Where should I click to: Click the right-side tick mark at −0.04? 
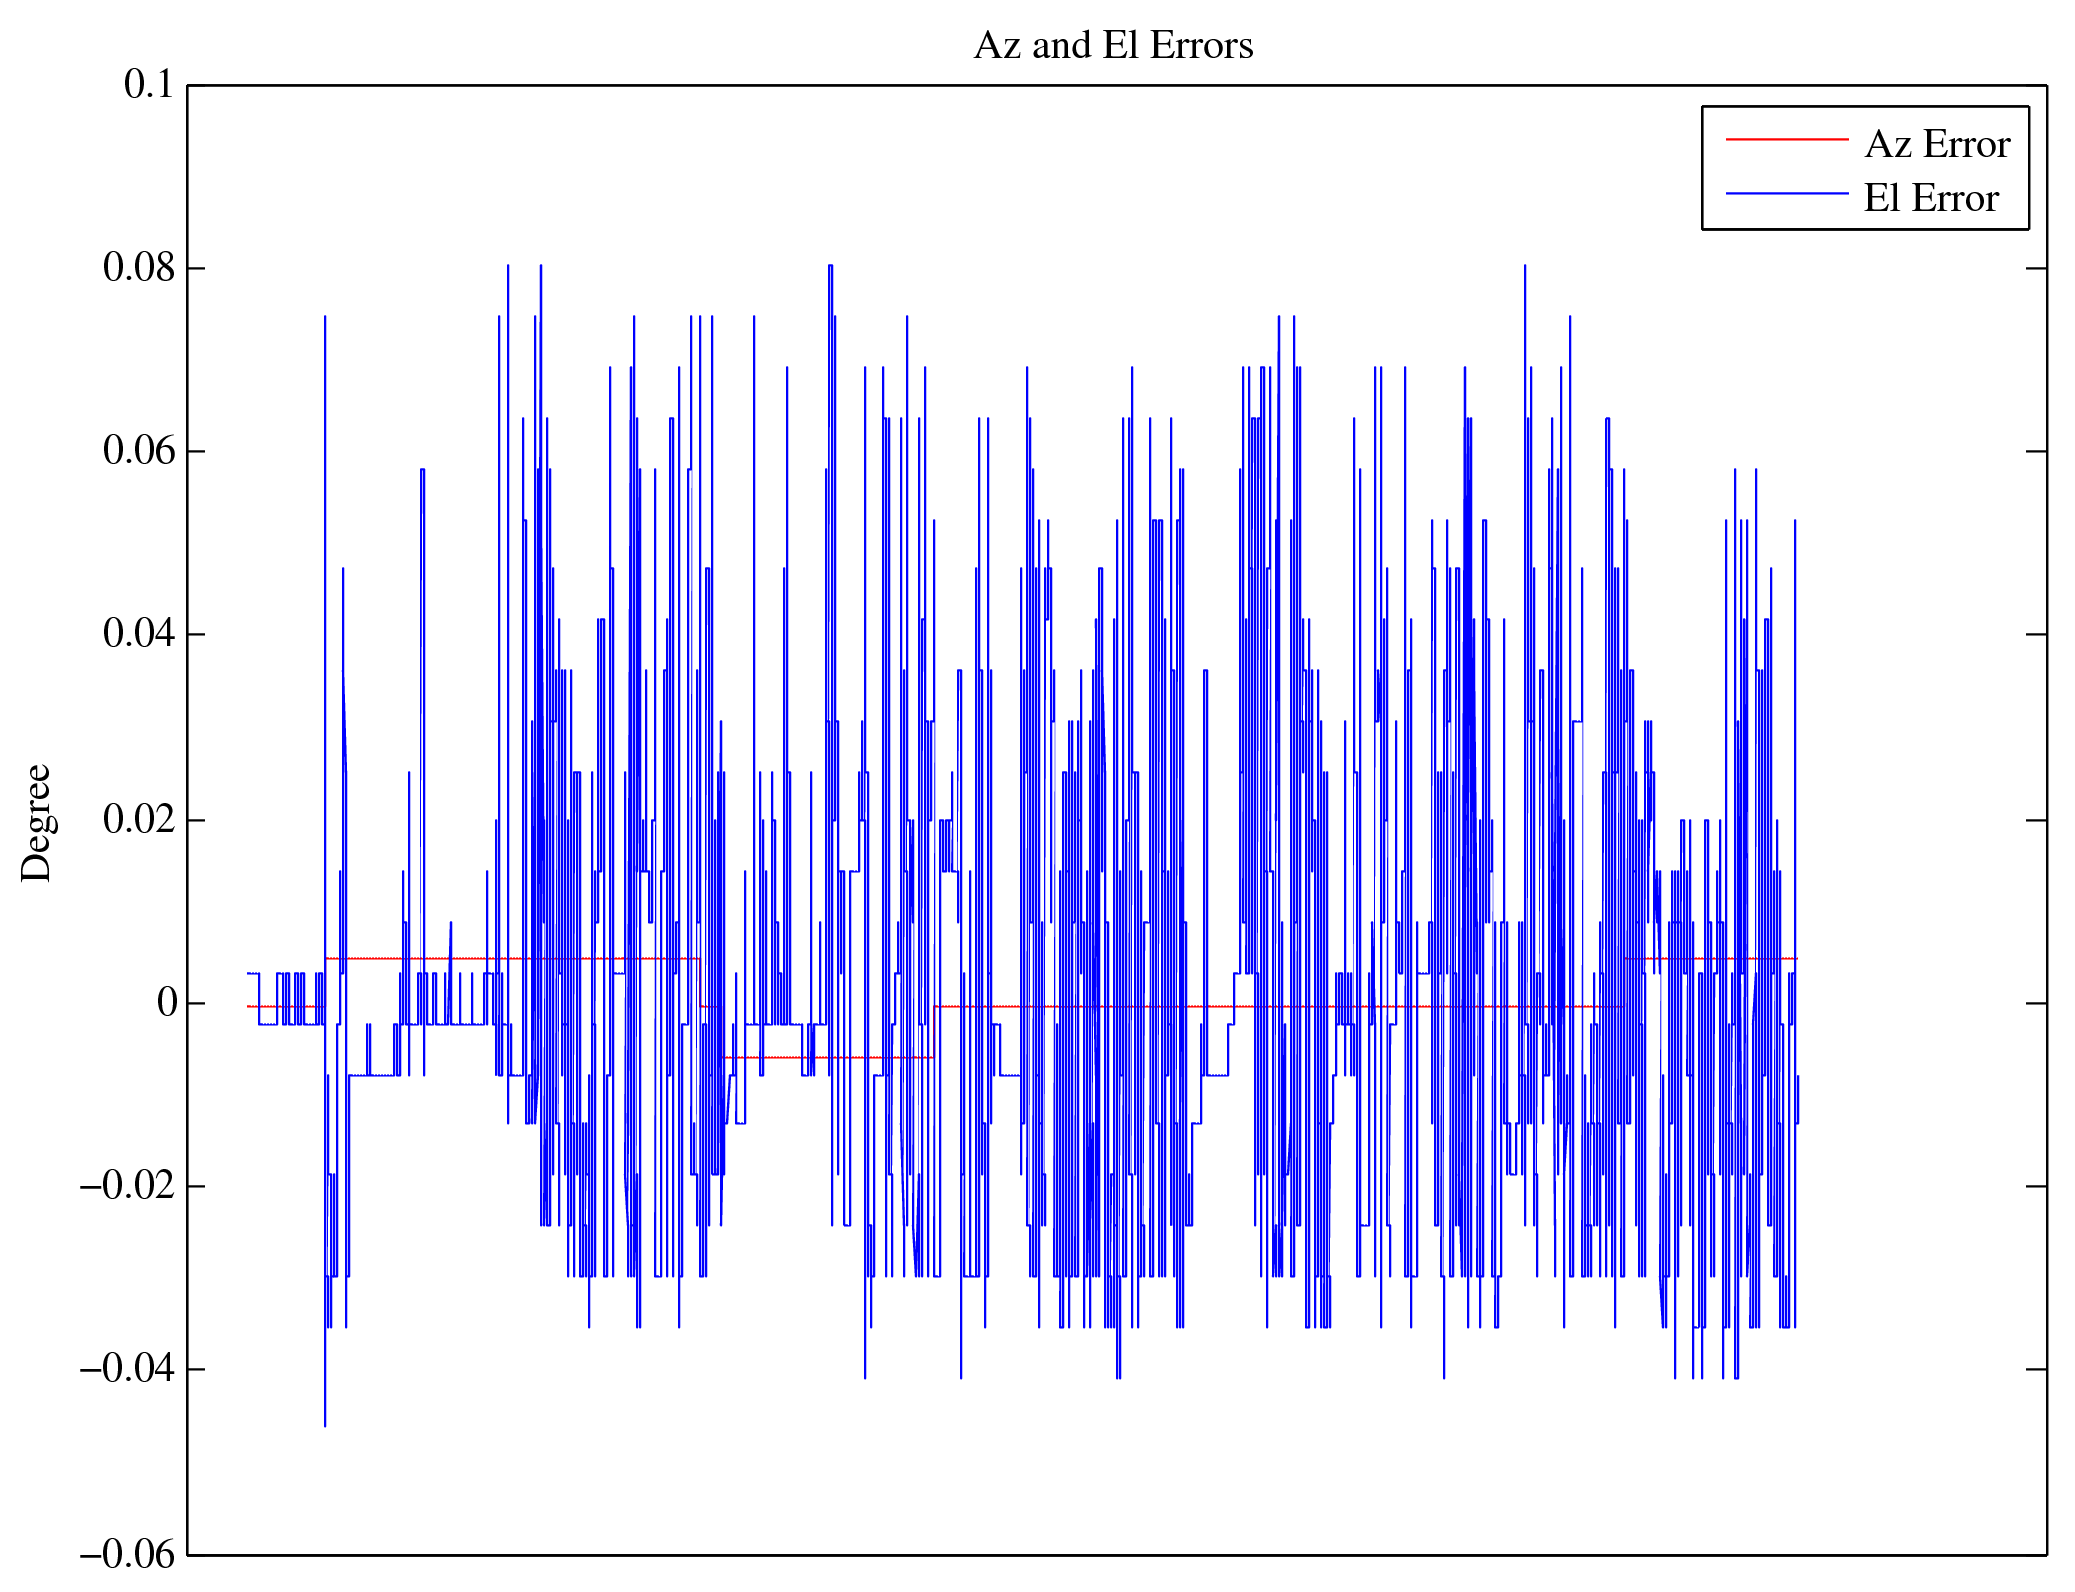pos(2036,1369)
